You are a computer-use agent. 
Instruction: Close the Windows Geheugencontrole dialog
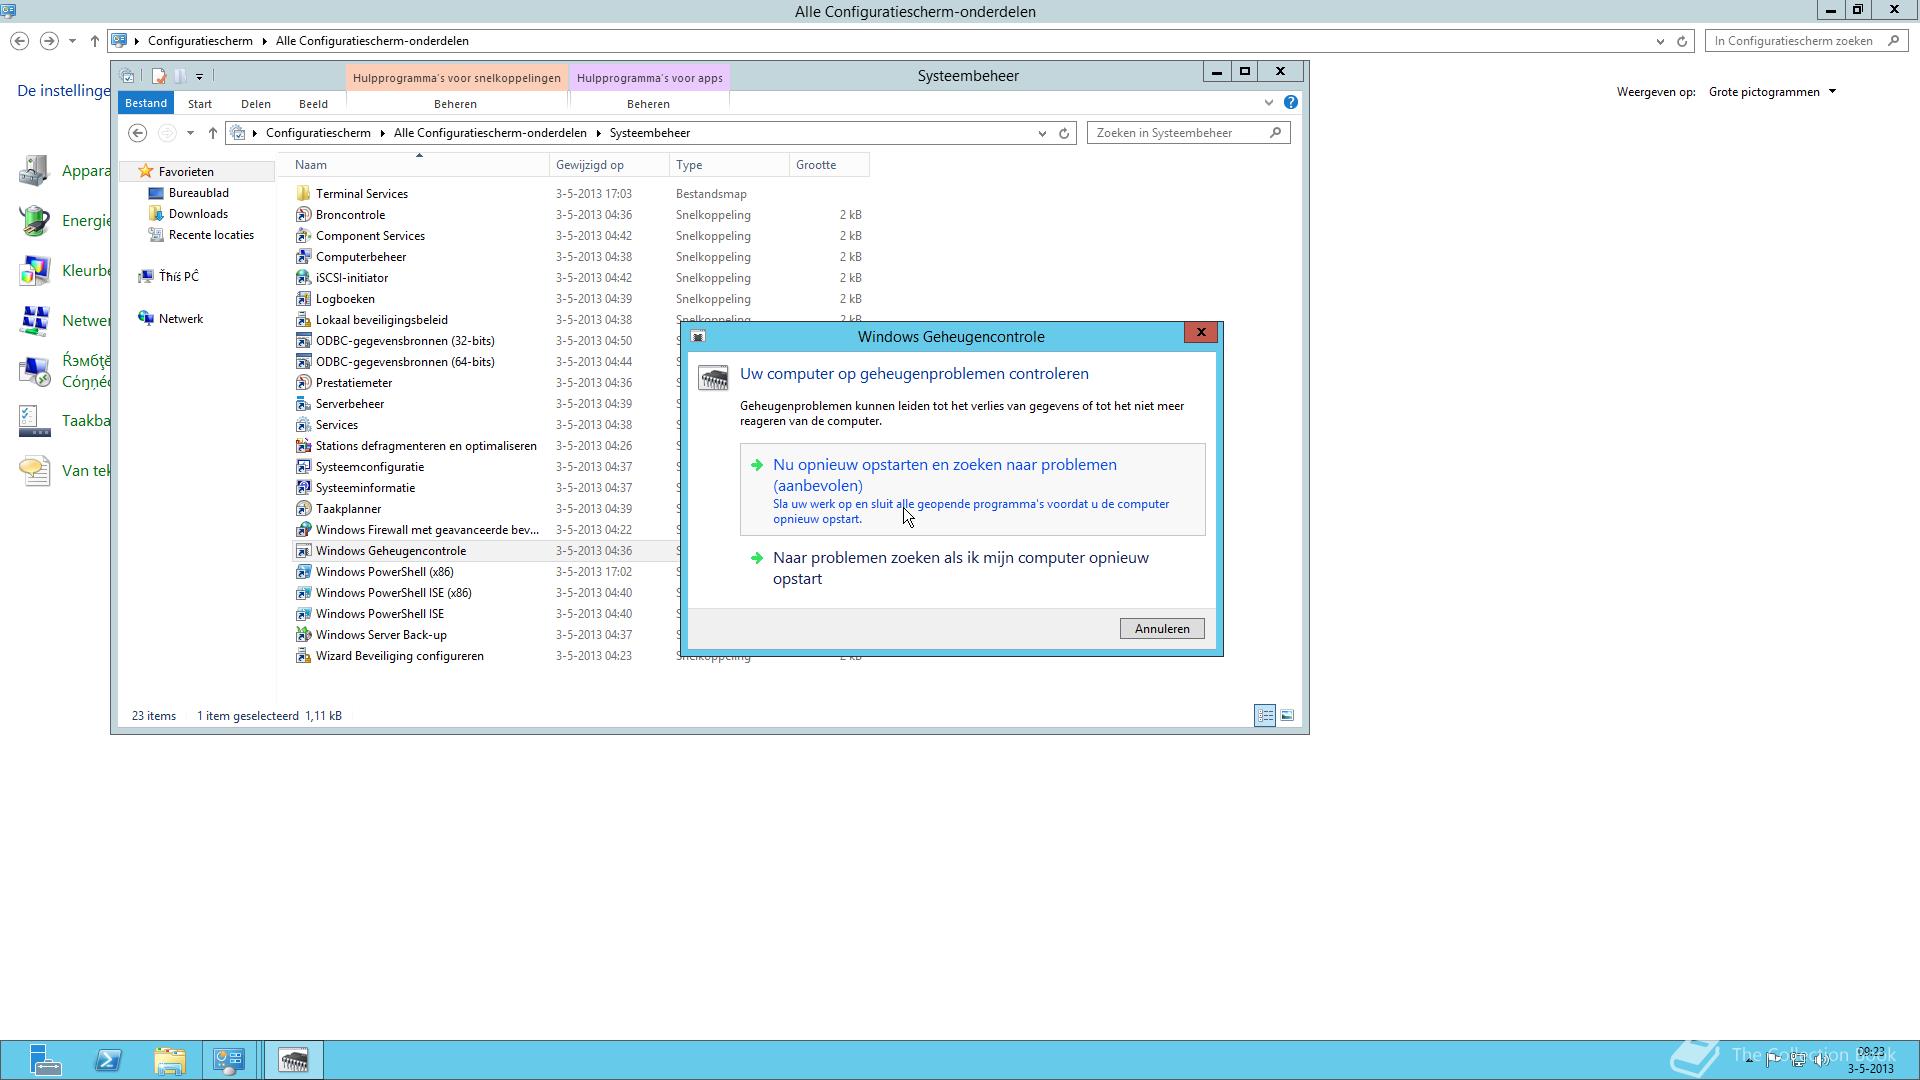[x=1201, y=332]
